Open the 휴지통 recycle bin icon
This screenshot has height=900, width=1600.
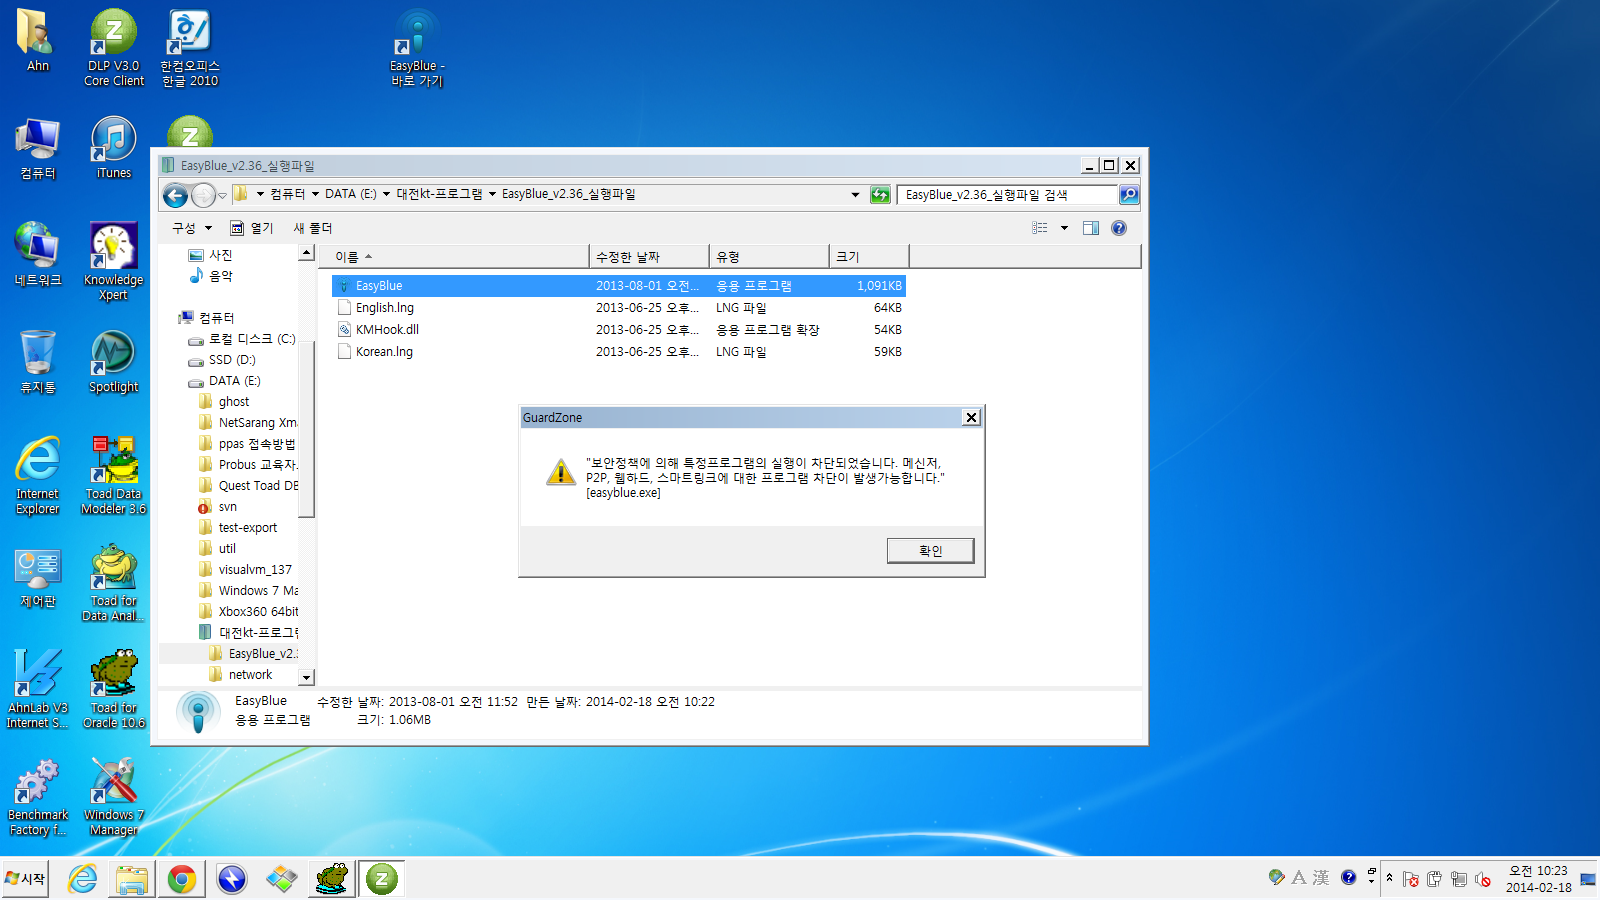[x=38, y=361]
